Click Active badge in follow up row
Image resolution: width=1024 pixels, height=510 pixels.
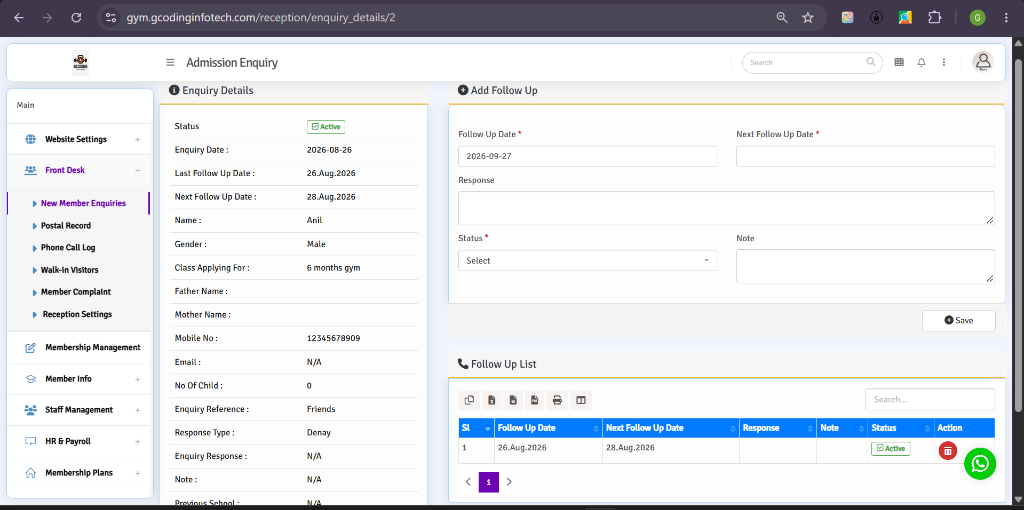pos(890,449)
